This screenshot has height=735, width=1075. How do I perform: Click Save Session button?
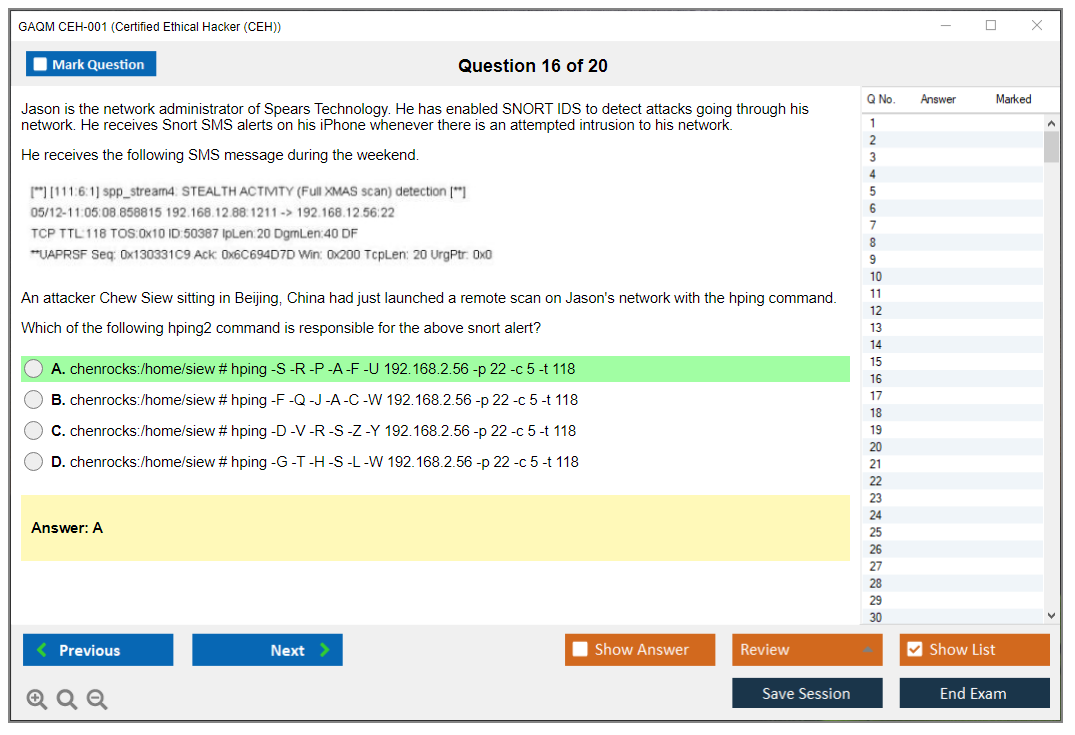tap(807, 693)
